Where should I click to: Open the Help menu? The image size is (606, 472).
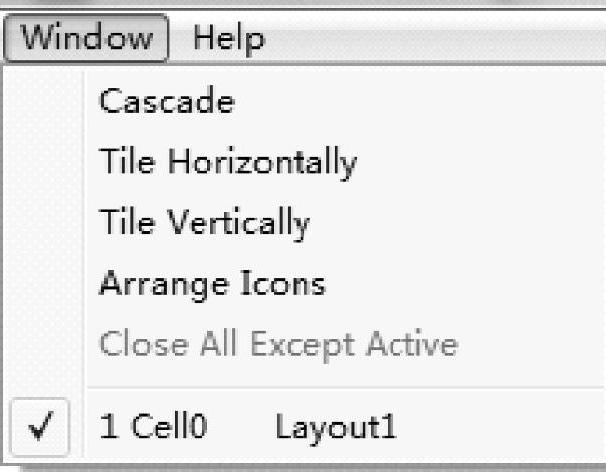(229, 39)
